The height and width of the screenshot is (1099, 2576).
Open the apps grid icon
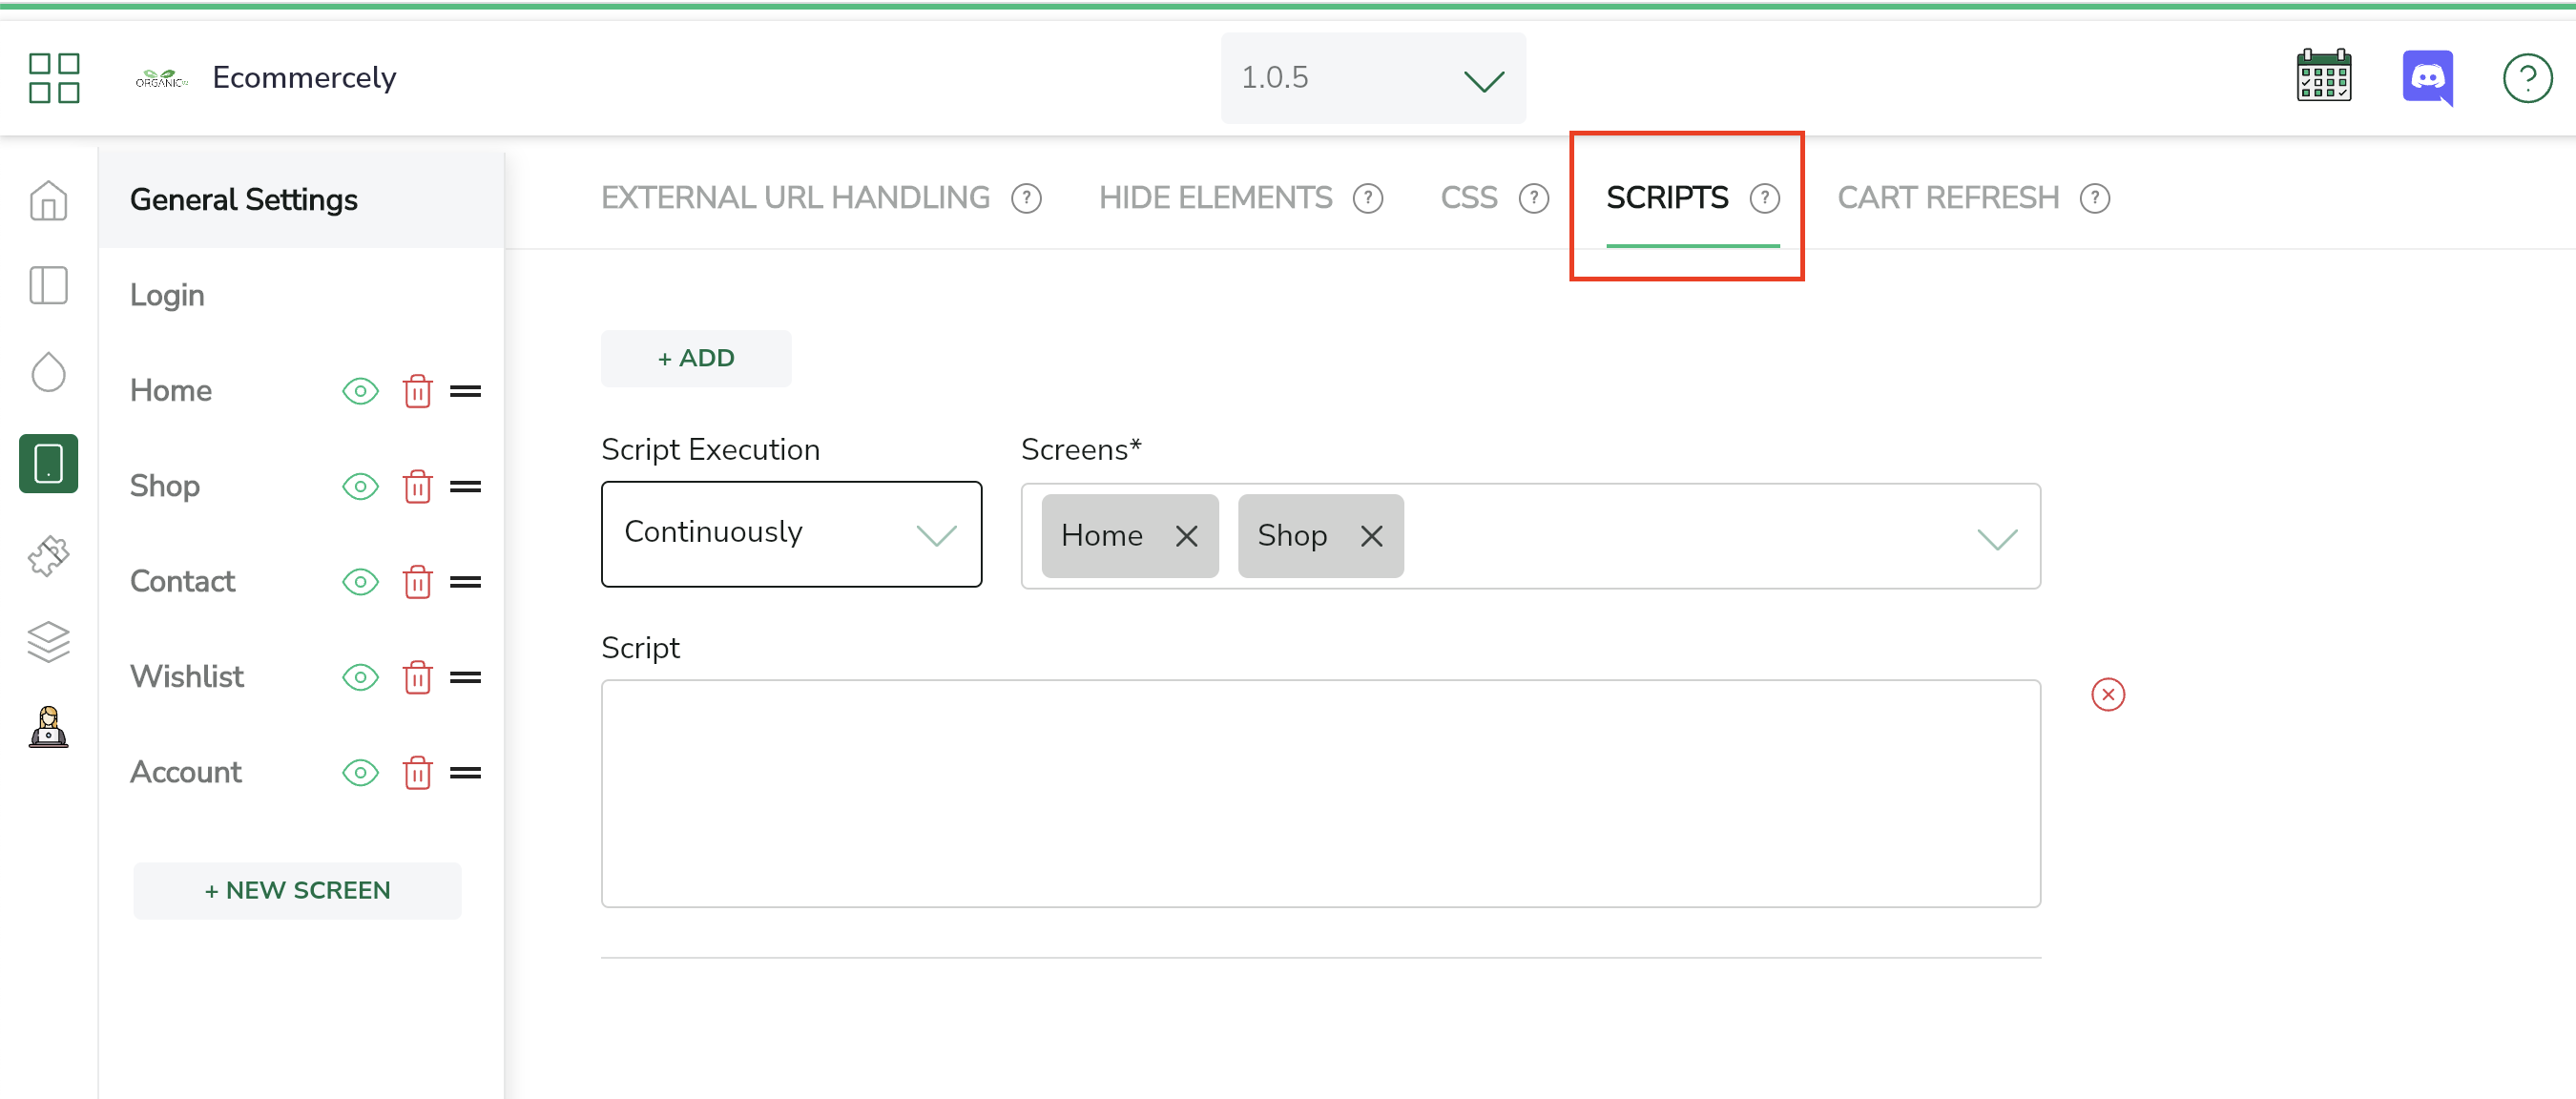click(54, 78)
